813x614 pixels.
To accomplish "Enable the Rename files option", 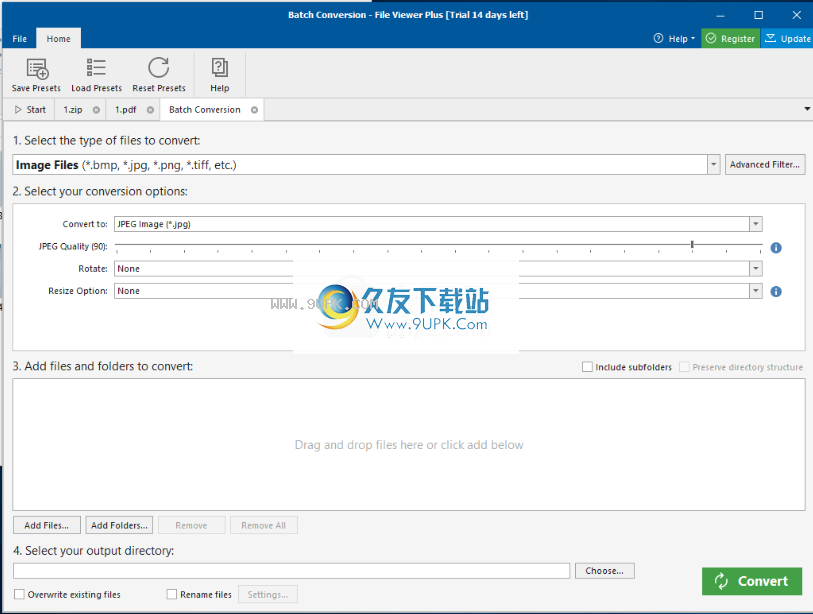I will click(172, 594).
